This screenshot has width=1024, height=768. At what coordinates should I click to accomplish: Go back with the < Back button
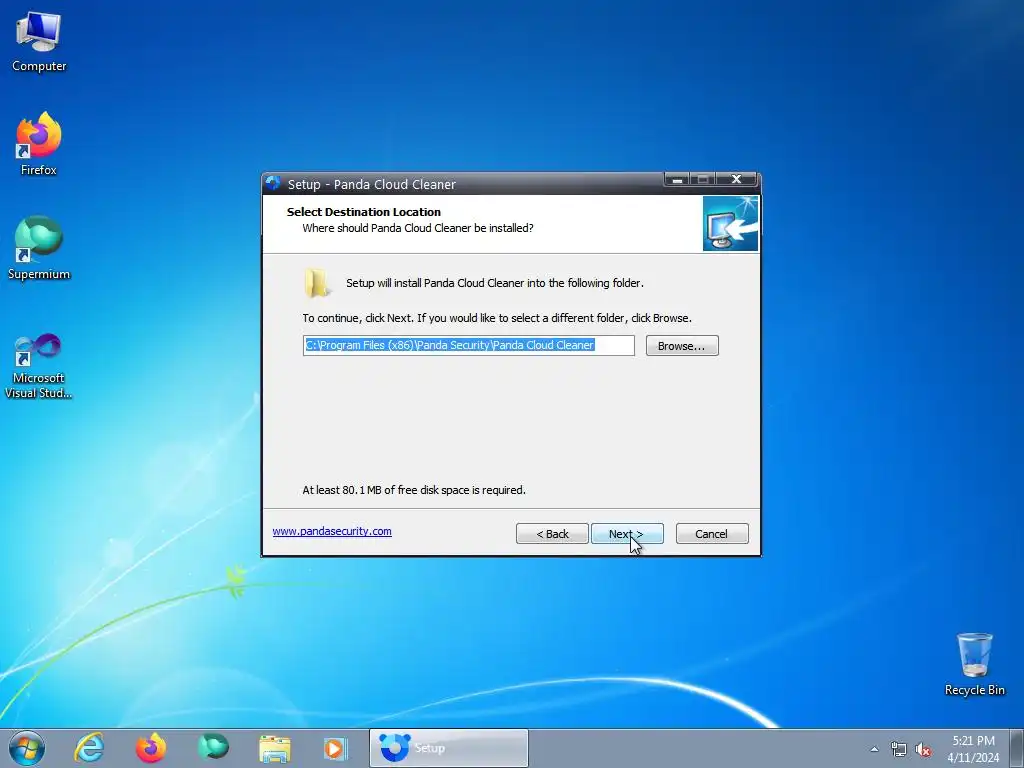[x=552, y=534]
